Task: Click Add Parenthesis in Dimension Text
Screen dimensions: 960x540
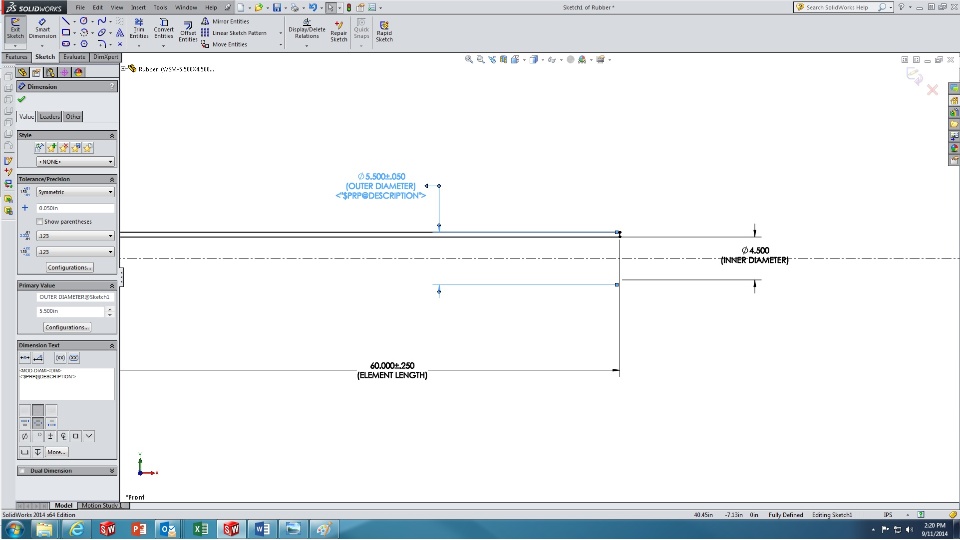Action: click(60, 358)
